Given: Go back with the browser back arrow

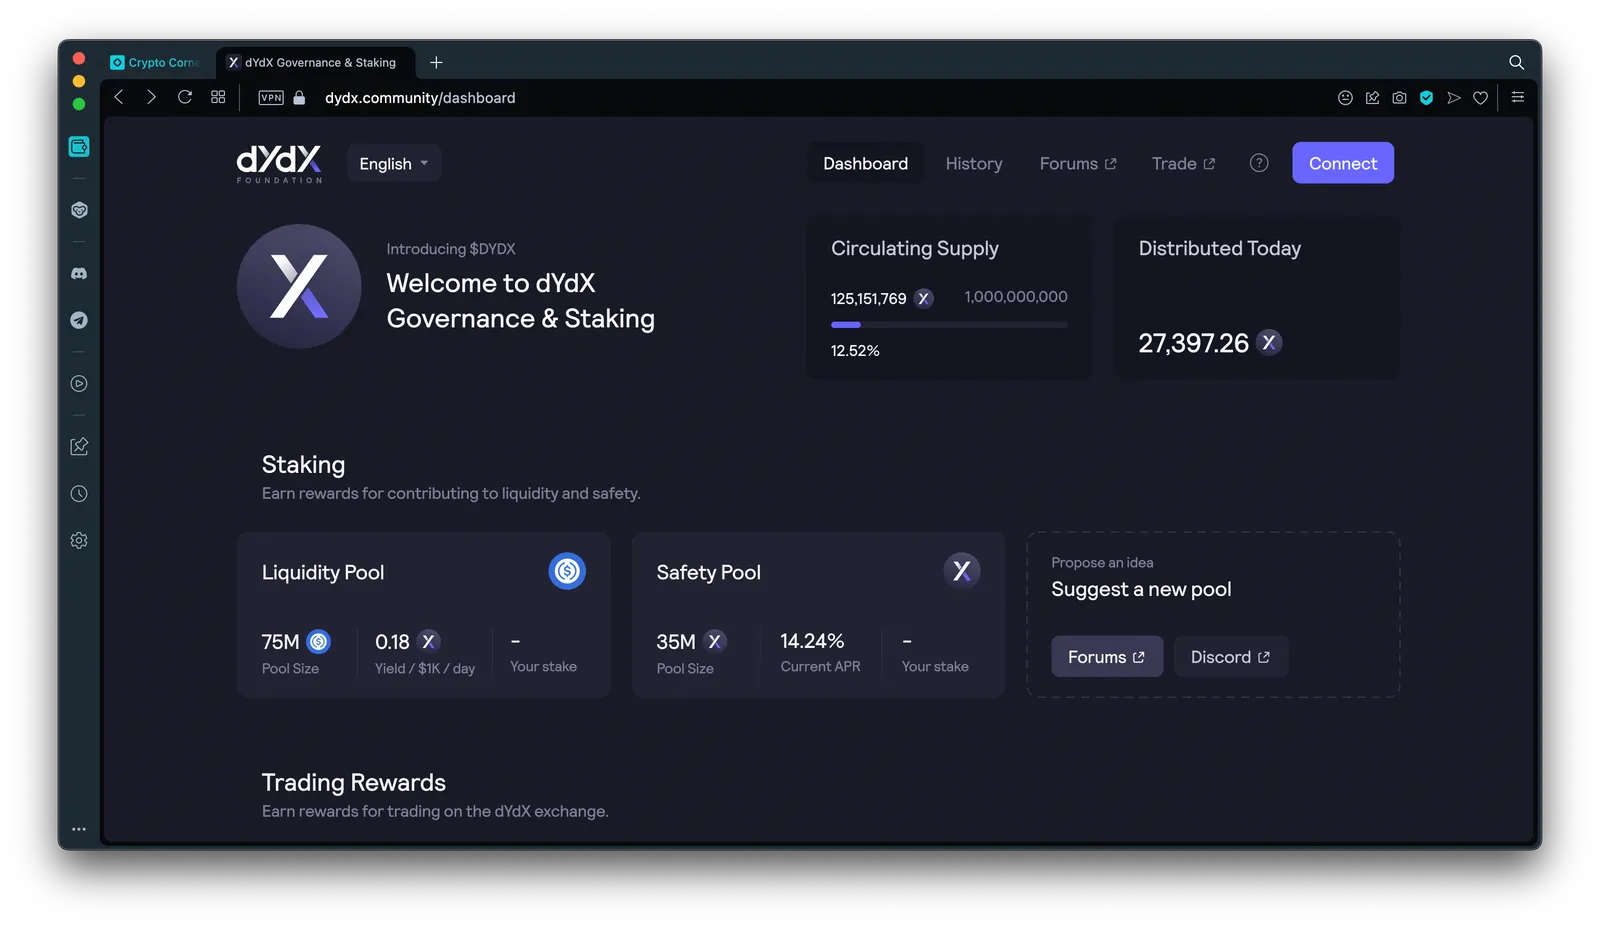Looking at the screenshot, I should pyautogui.click(x=119, y=97).
